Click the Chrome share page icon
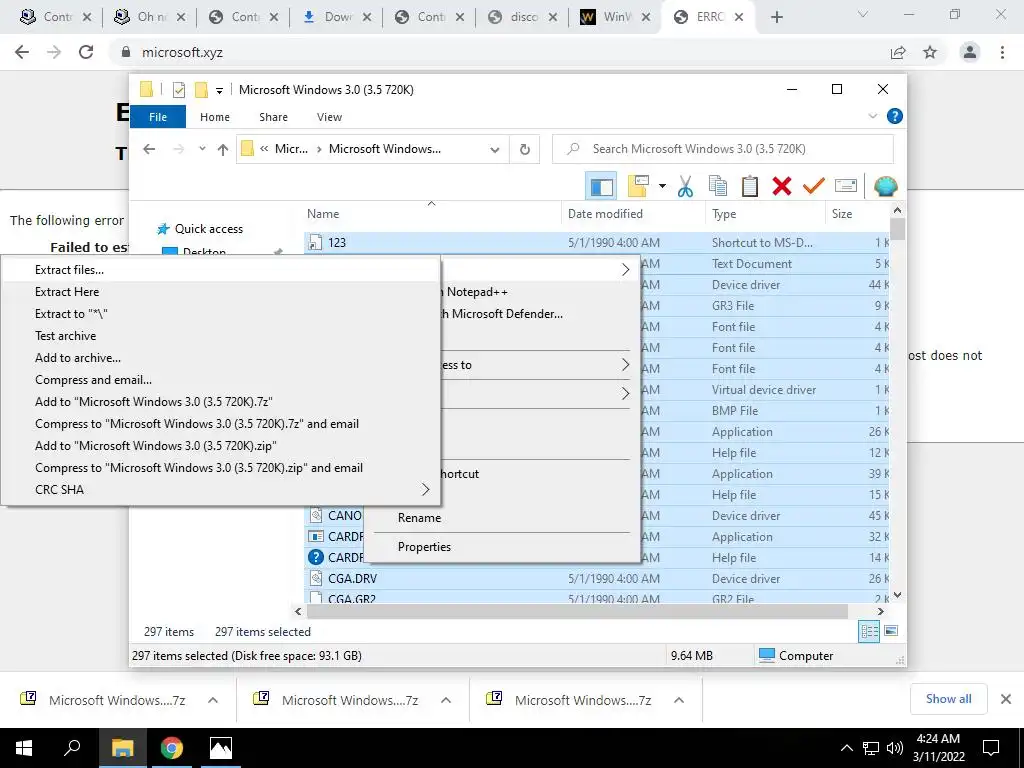The width and height of the screenshot is (1024, 768). point(898,52)
